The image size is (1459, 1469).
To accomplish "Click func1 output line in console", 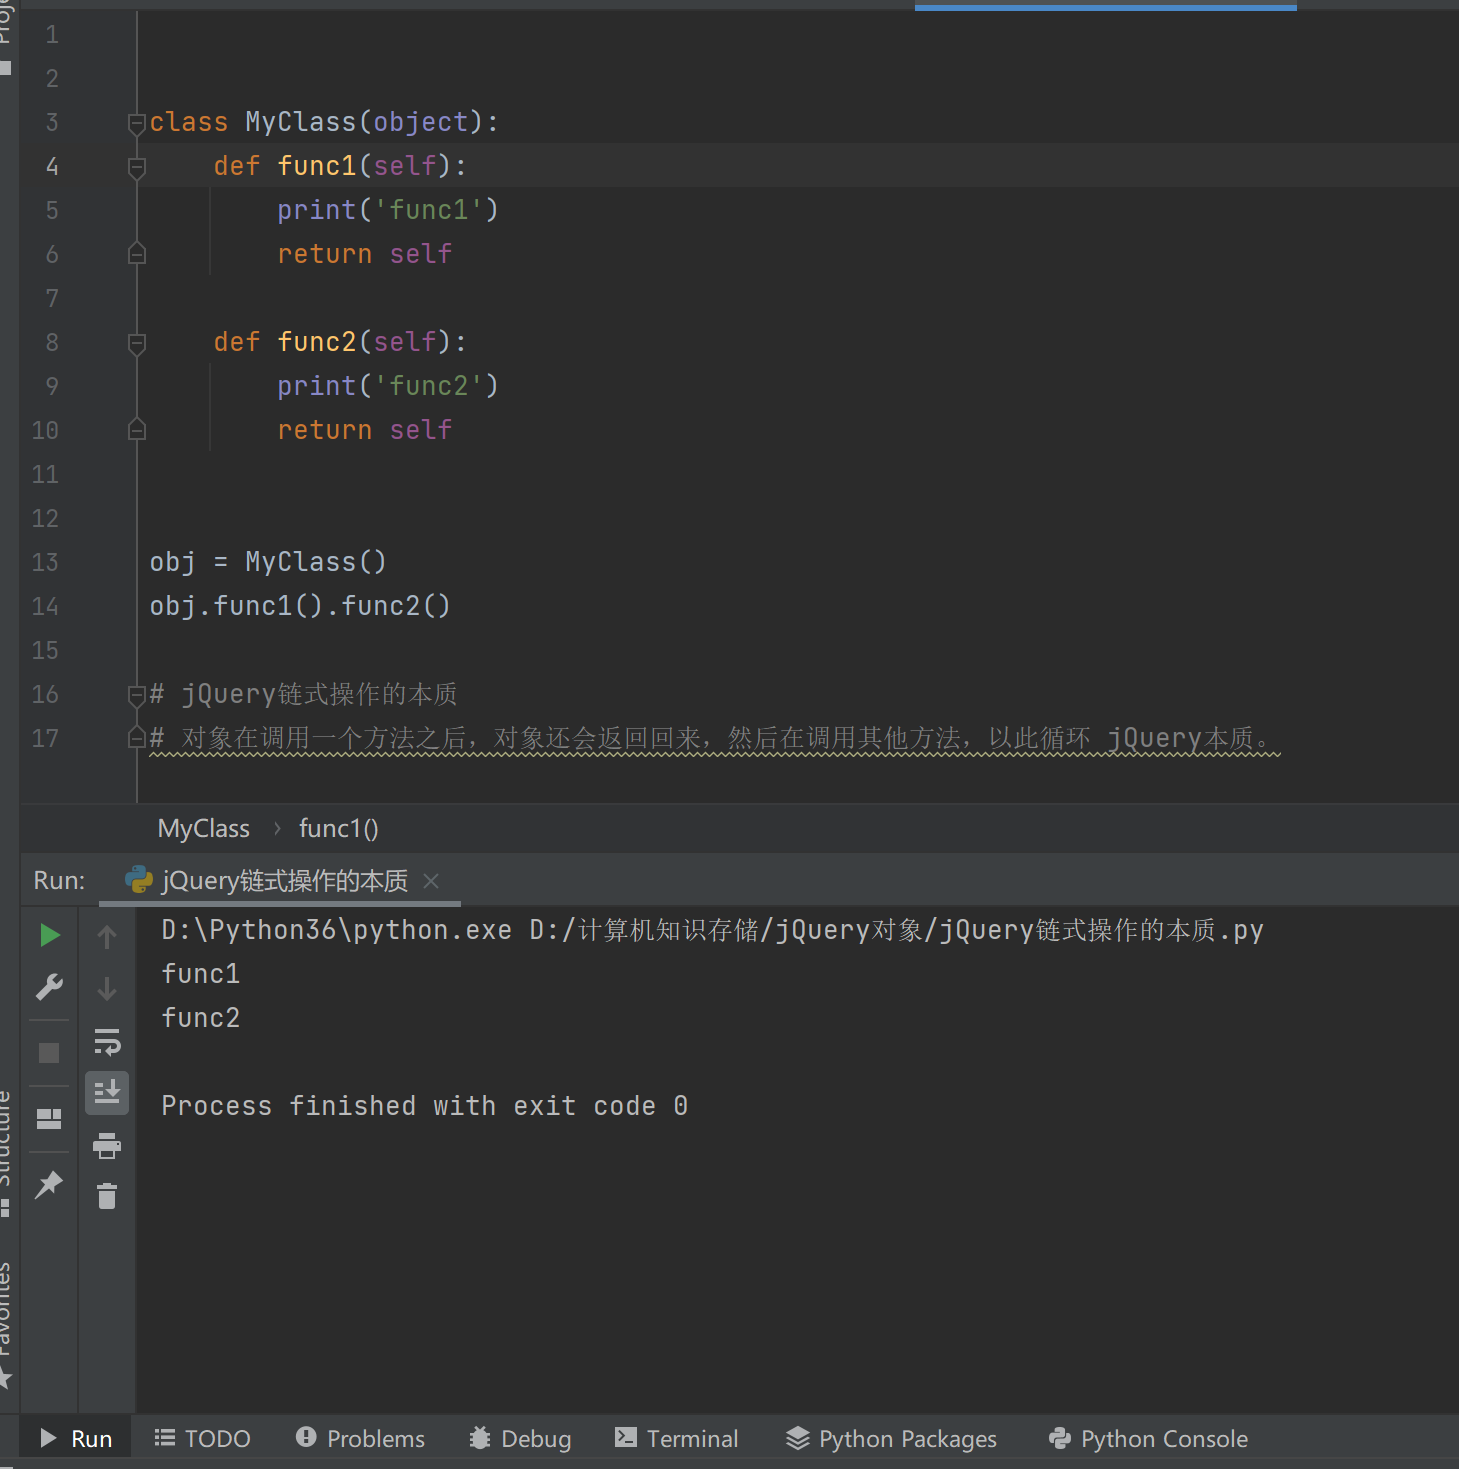I will pyautogui.click(x=201, y=974).
